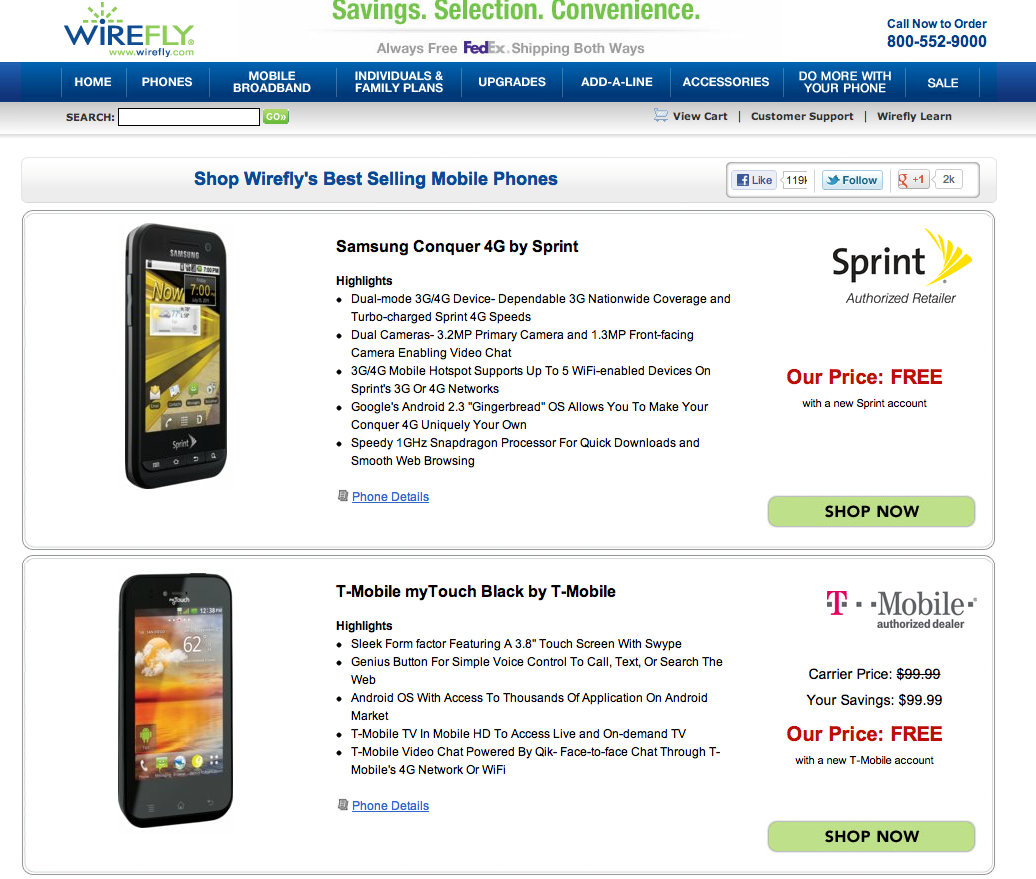
Task: Click the Sprint Authorized Retailer logo
Action: click(x=901, y=267)
